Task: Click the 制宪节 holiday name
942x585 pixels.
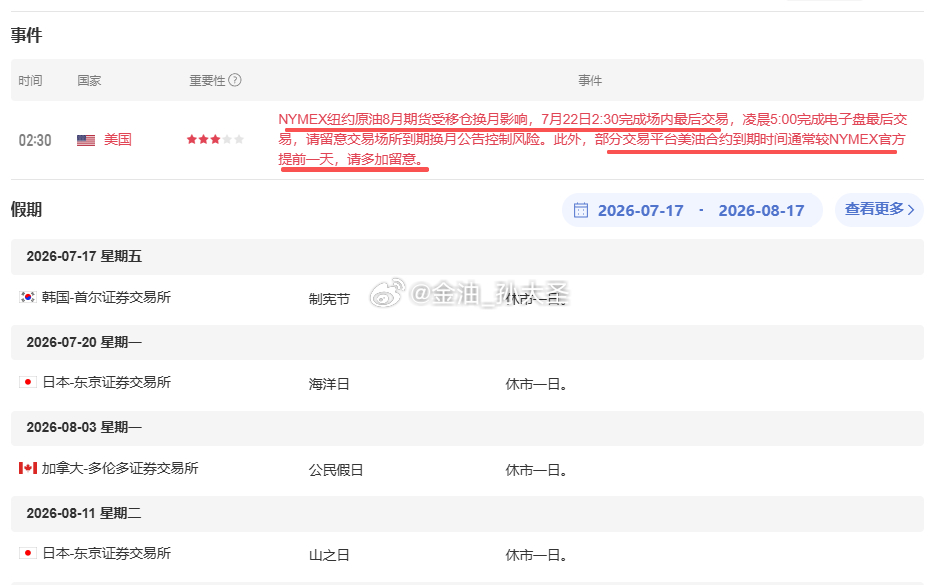Action: coord(329,299)
